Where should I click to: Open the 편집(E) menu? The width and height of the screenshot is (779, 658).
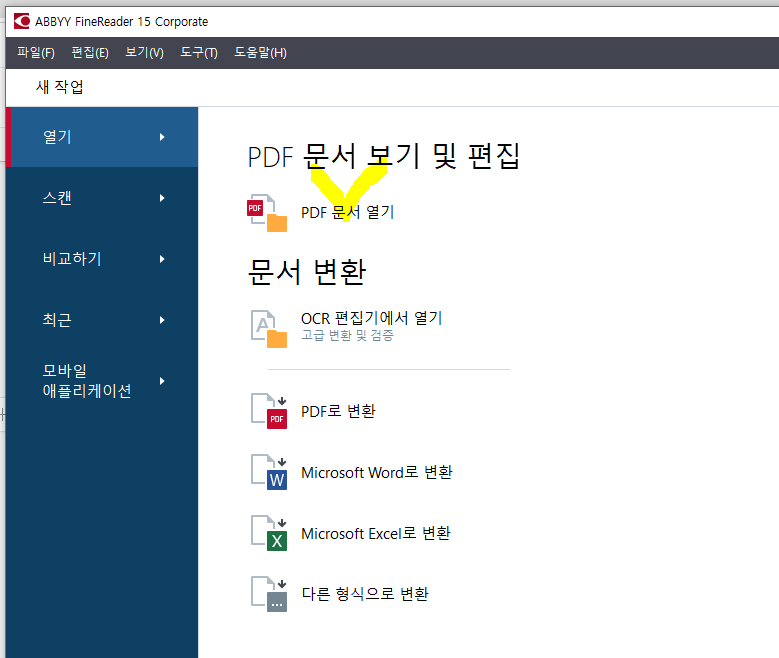[x=90, y=52]
